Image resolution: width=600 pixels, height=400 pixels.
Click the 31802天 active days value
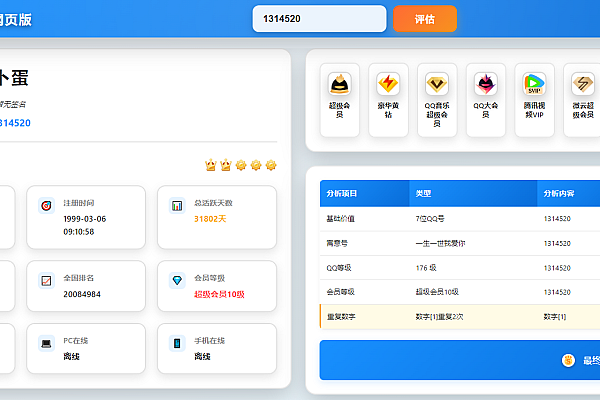click(210, 219)
